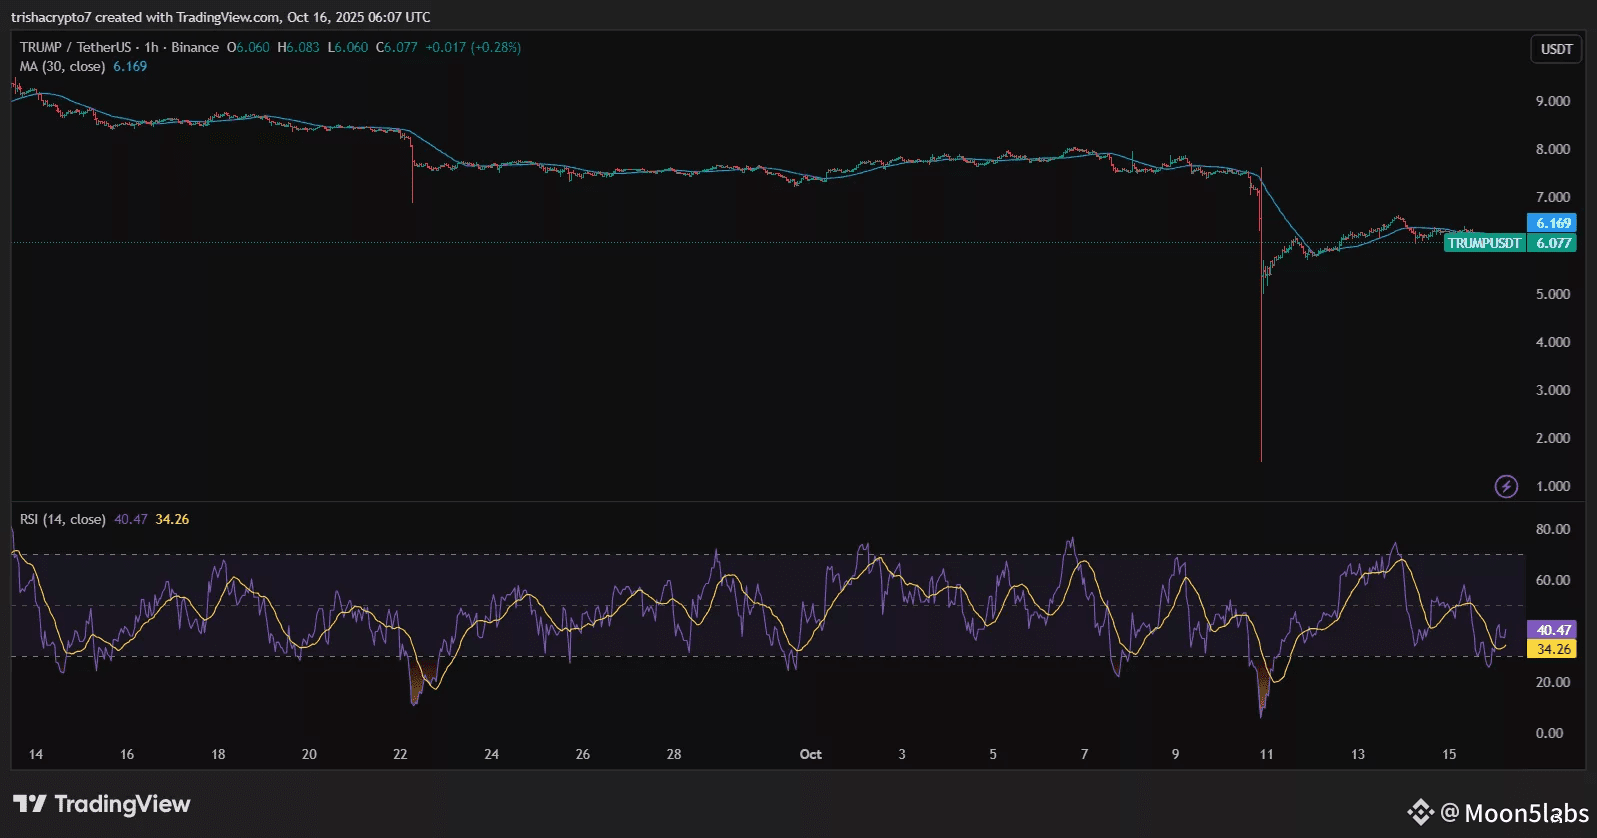The image size is (1597, 838).
Task: Click the TradingView logo icon
Action: (29, 804)
